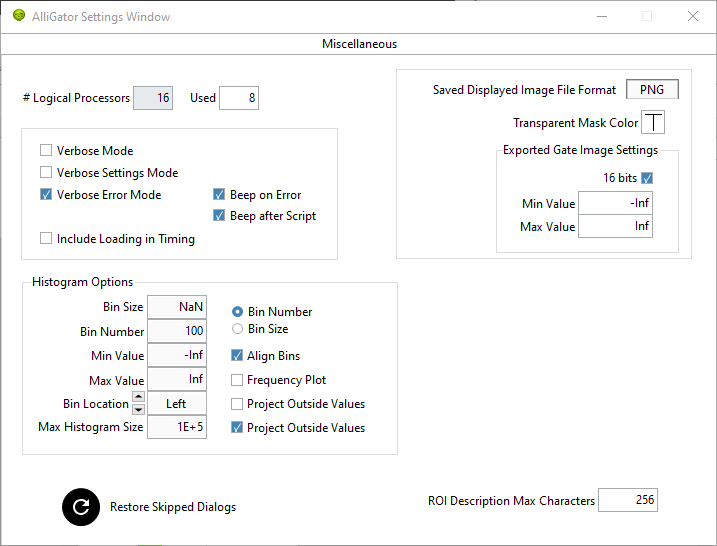Viewport: 717px width, 546px height.
Task: Click the Miscellaneous section header
Action: click(x=359, y=44)
